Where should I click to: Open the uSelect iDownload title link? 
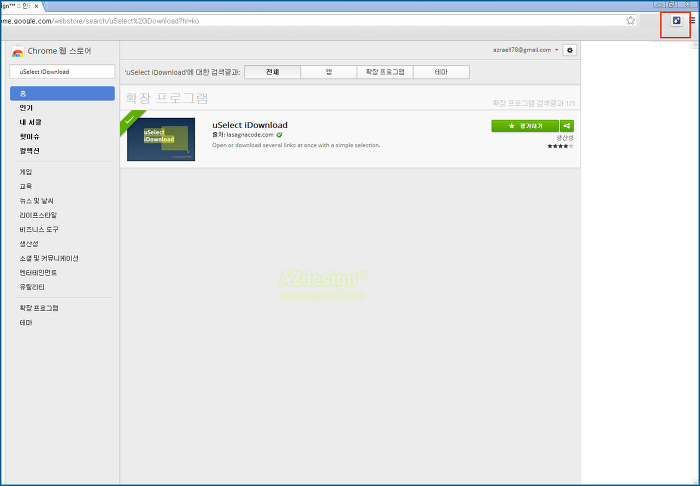(250, 125)
